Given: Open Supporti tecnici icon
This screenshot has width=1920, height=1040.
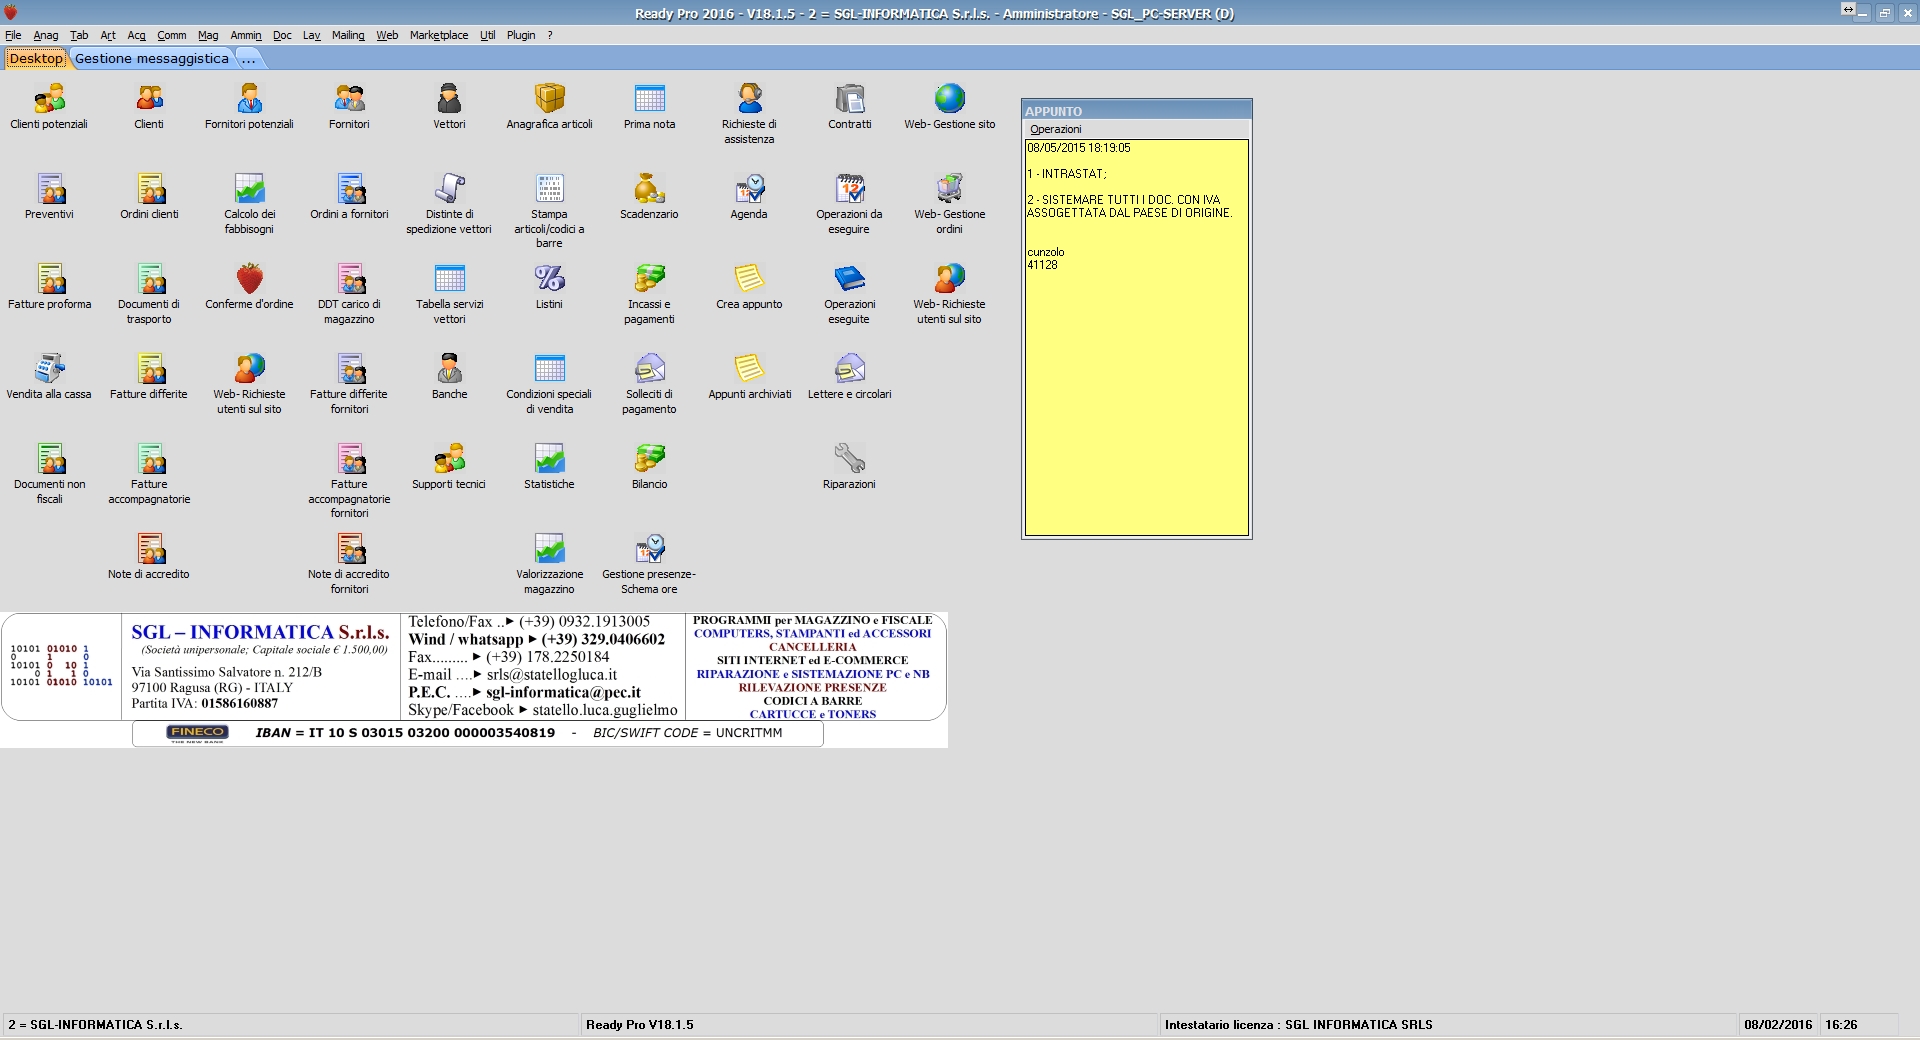Looking at the screenshot, I should click(x=449, y=459).
